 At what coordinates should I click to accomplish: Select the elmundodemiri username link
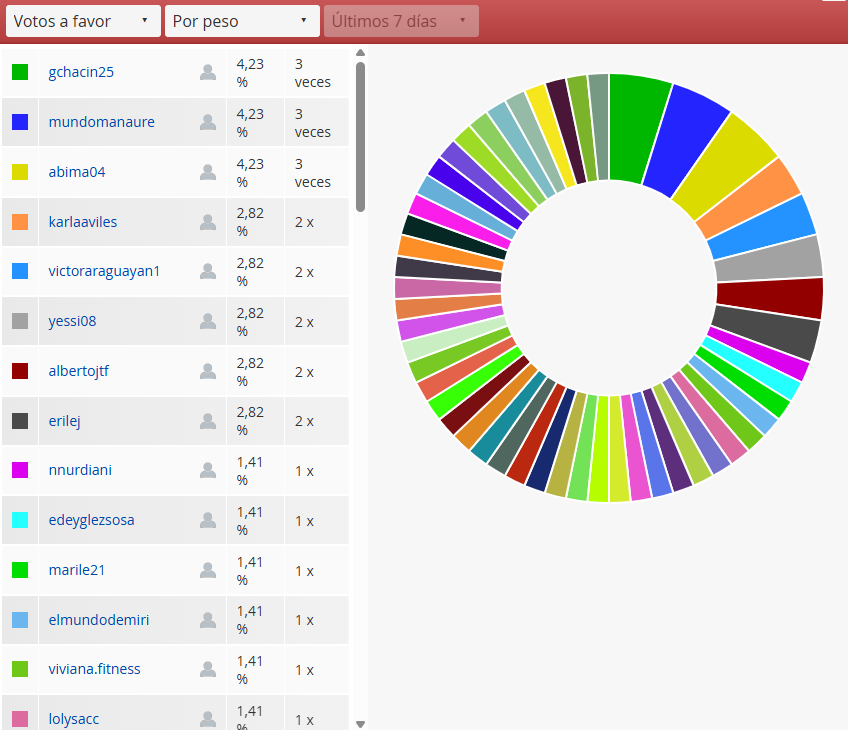pos(99,620)
